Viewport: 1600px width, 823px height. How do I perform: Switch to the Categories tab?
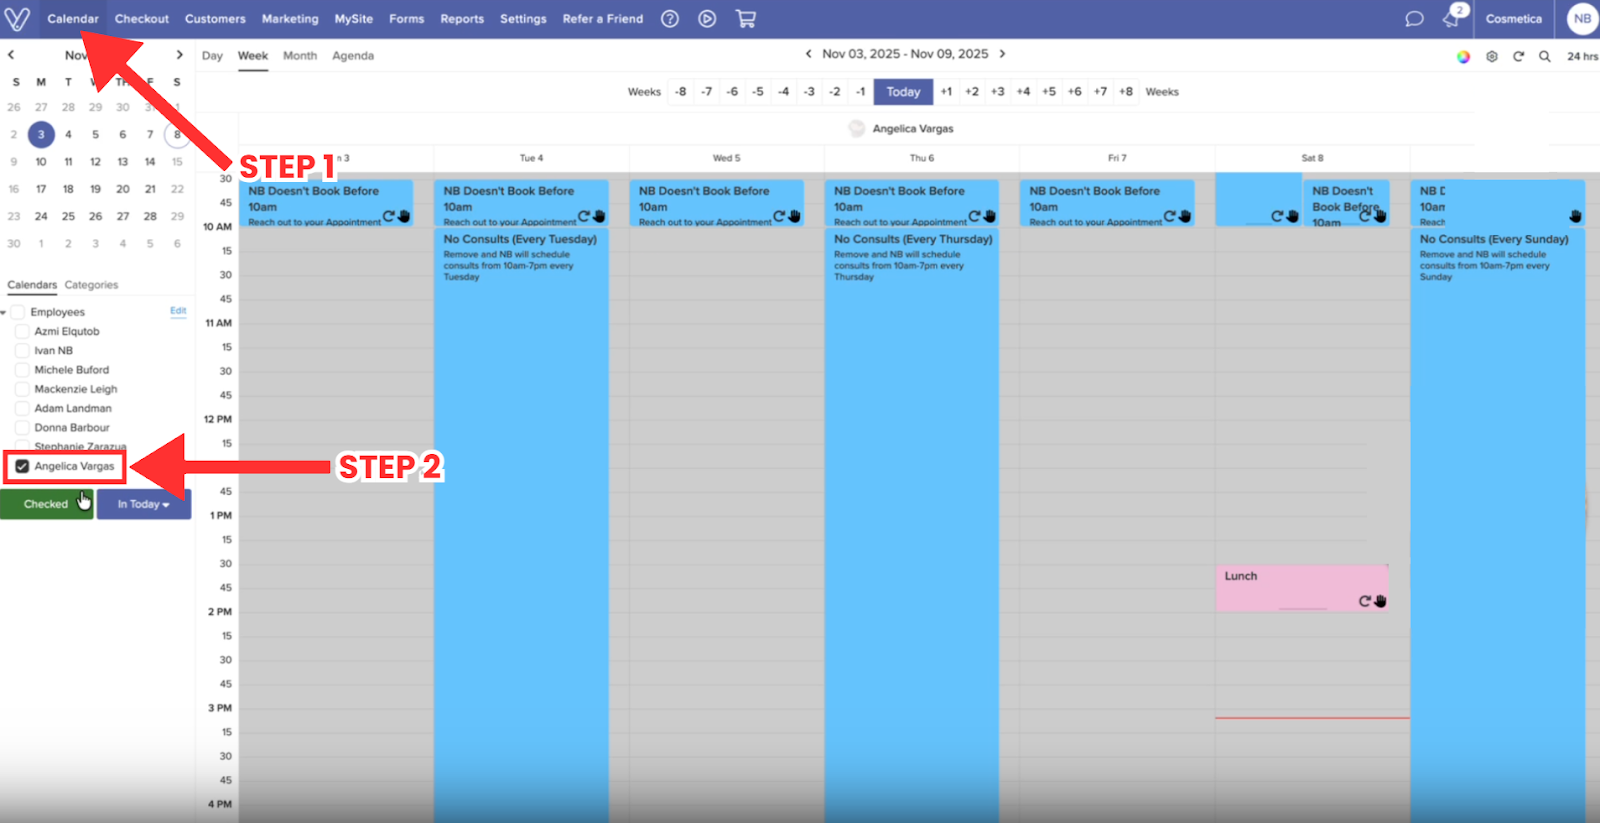(x=91, y=285)
